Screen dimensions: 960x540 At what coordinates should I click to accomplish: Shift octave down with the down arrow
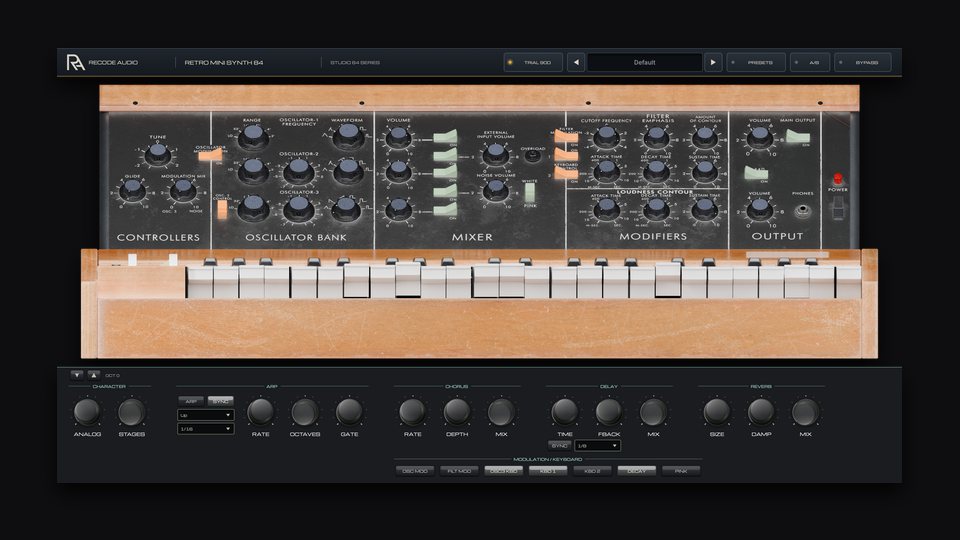[x=77, y=375]
